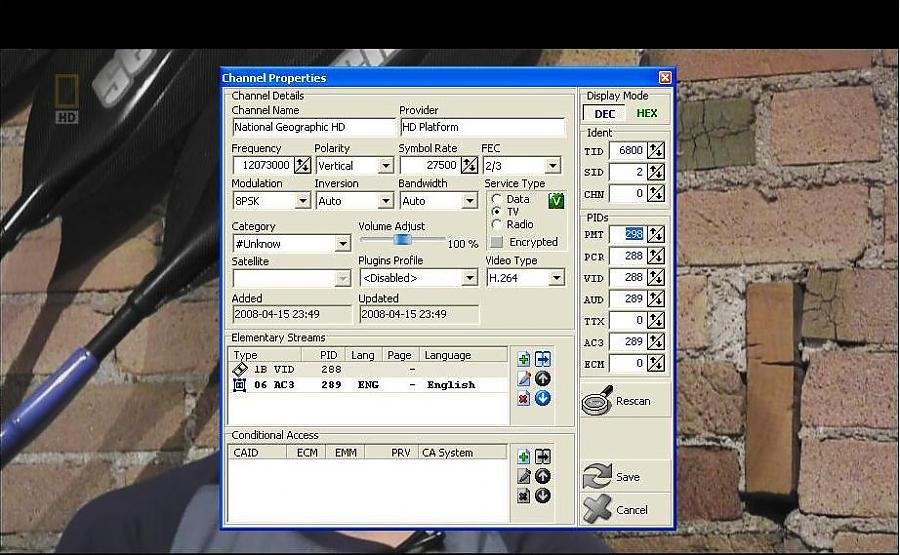This screenshot has width=900, height=555.
Task: Save the channel properties
Action: [624, 477]
